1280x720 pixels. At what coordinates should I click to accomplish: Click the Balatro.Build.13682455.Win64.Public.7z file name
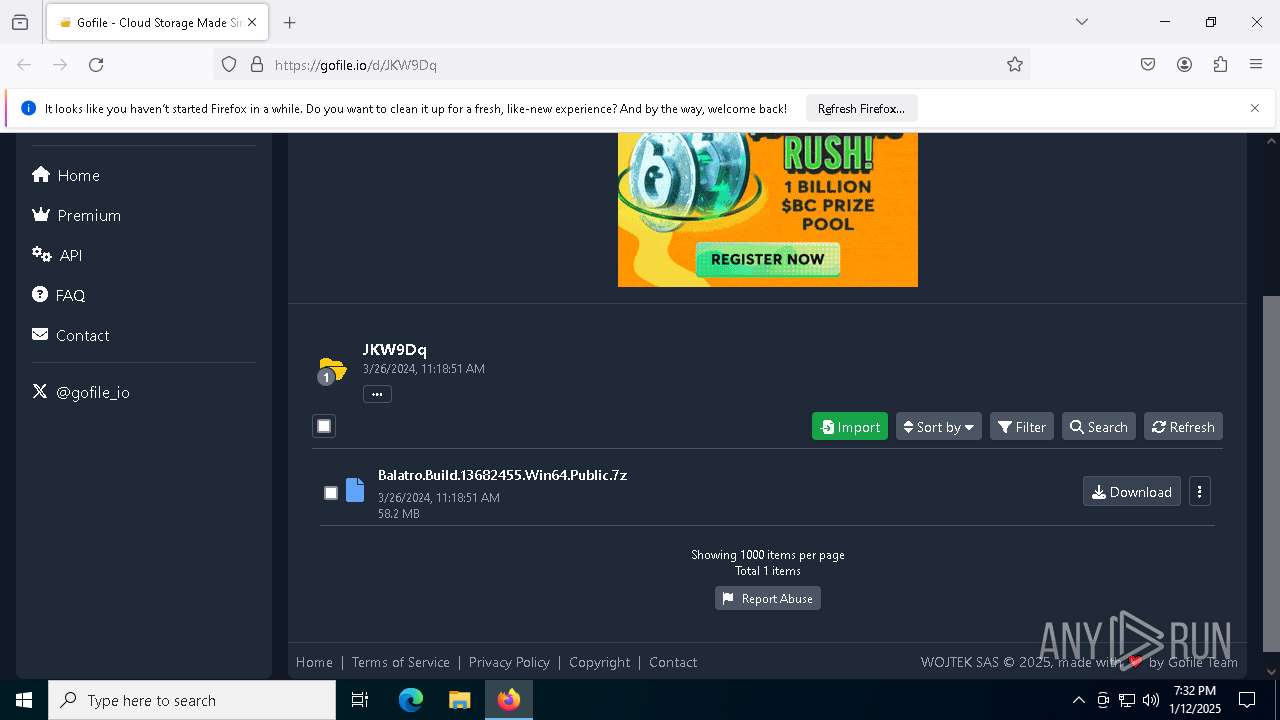click(502, 475)
